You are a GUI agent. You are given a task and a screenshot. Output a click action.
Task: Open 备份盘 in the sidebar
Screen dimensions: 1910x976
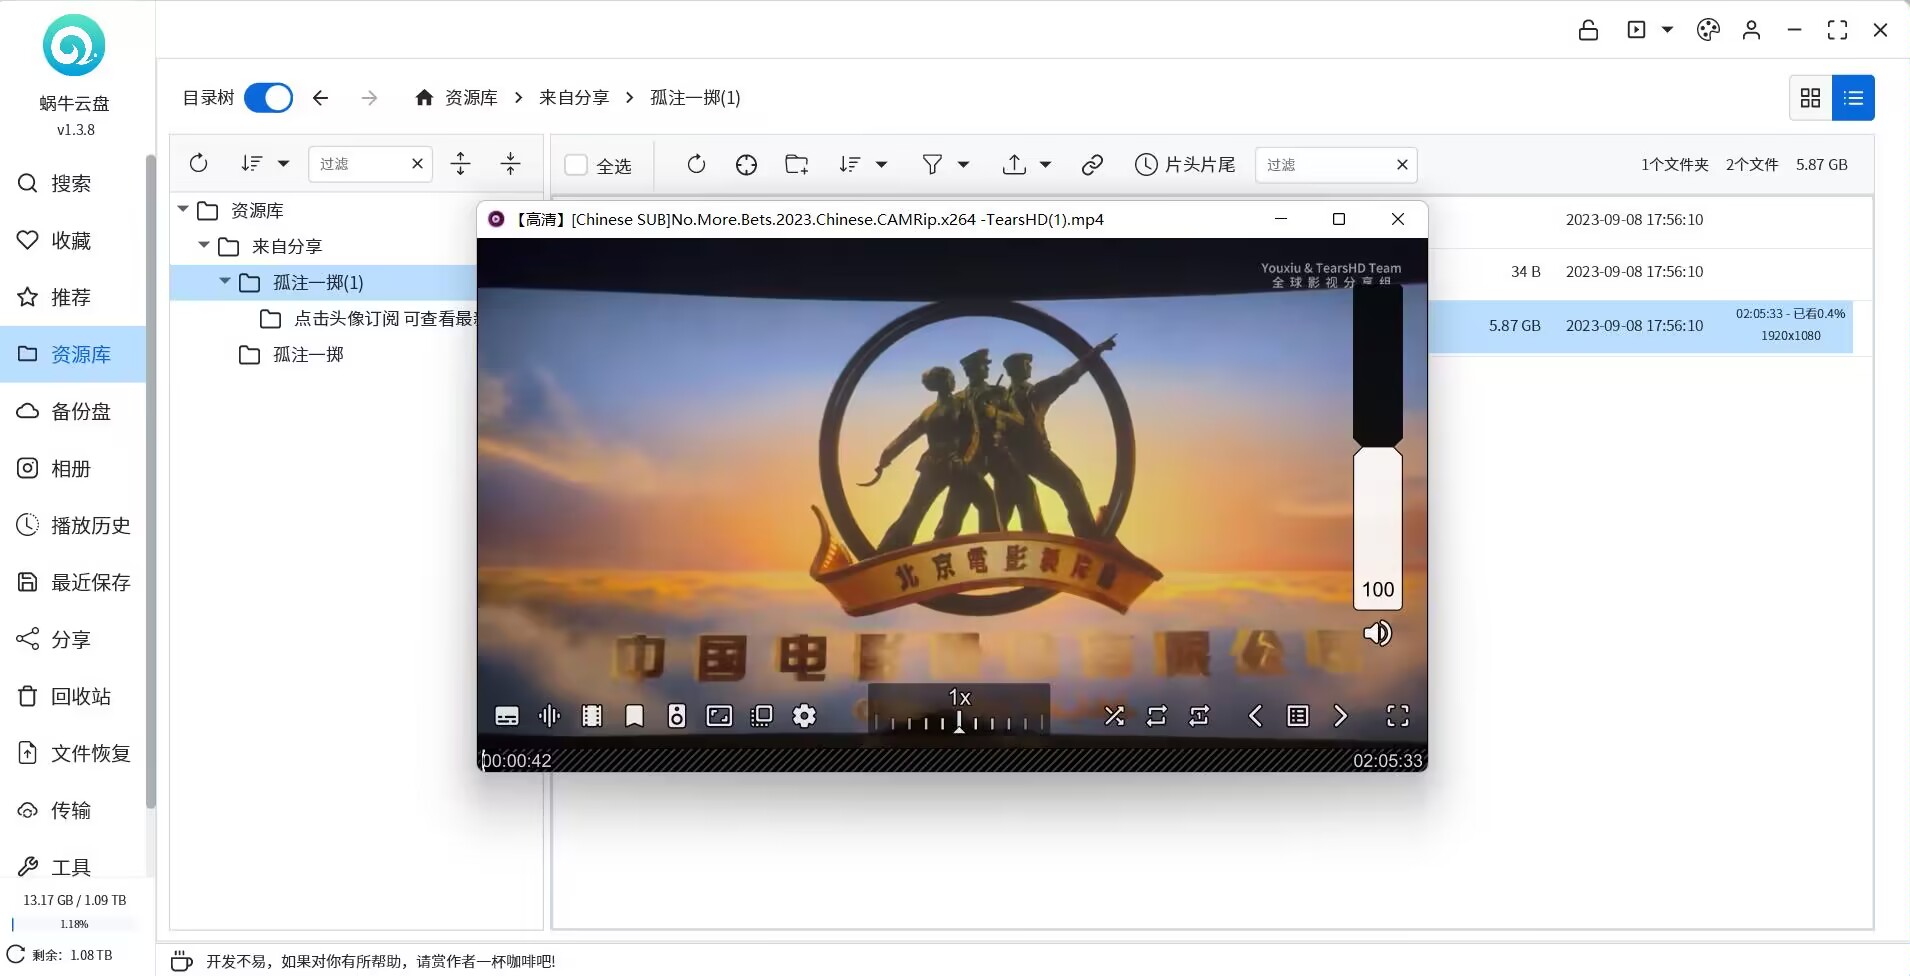coord(73,411)
